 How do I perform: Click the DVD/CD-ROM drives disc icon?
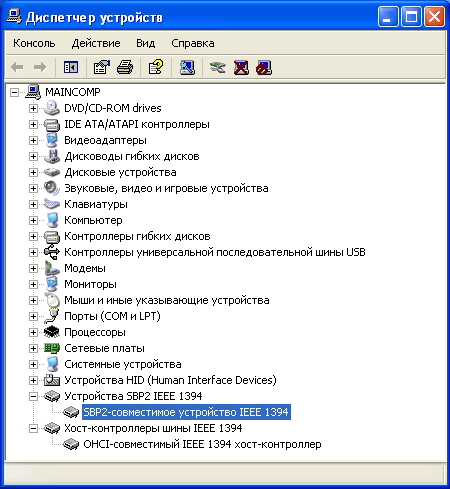[52, 108]
